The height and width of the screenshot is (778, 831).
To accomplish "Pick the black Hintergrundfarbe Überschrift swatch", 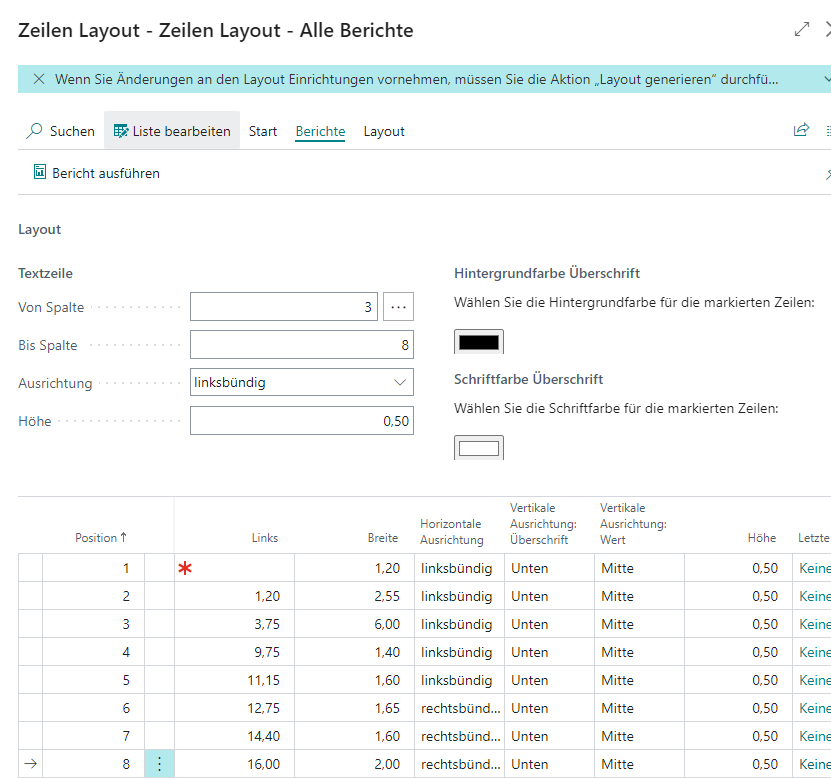I will coord(479,342).
